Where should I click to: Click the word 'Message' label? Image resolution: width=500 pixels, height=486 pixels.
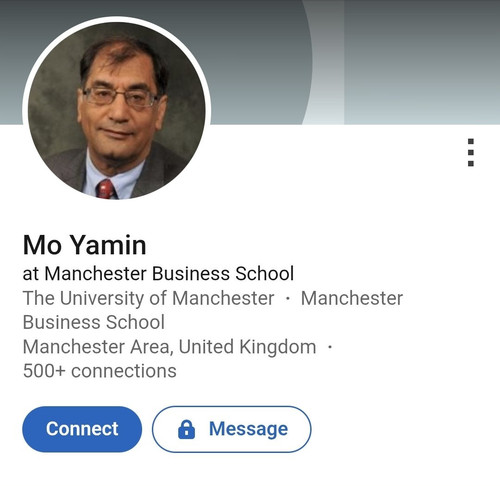click(x=248, y=429)
